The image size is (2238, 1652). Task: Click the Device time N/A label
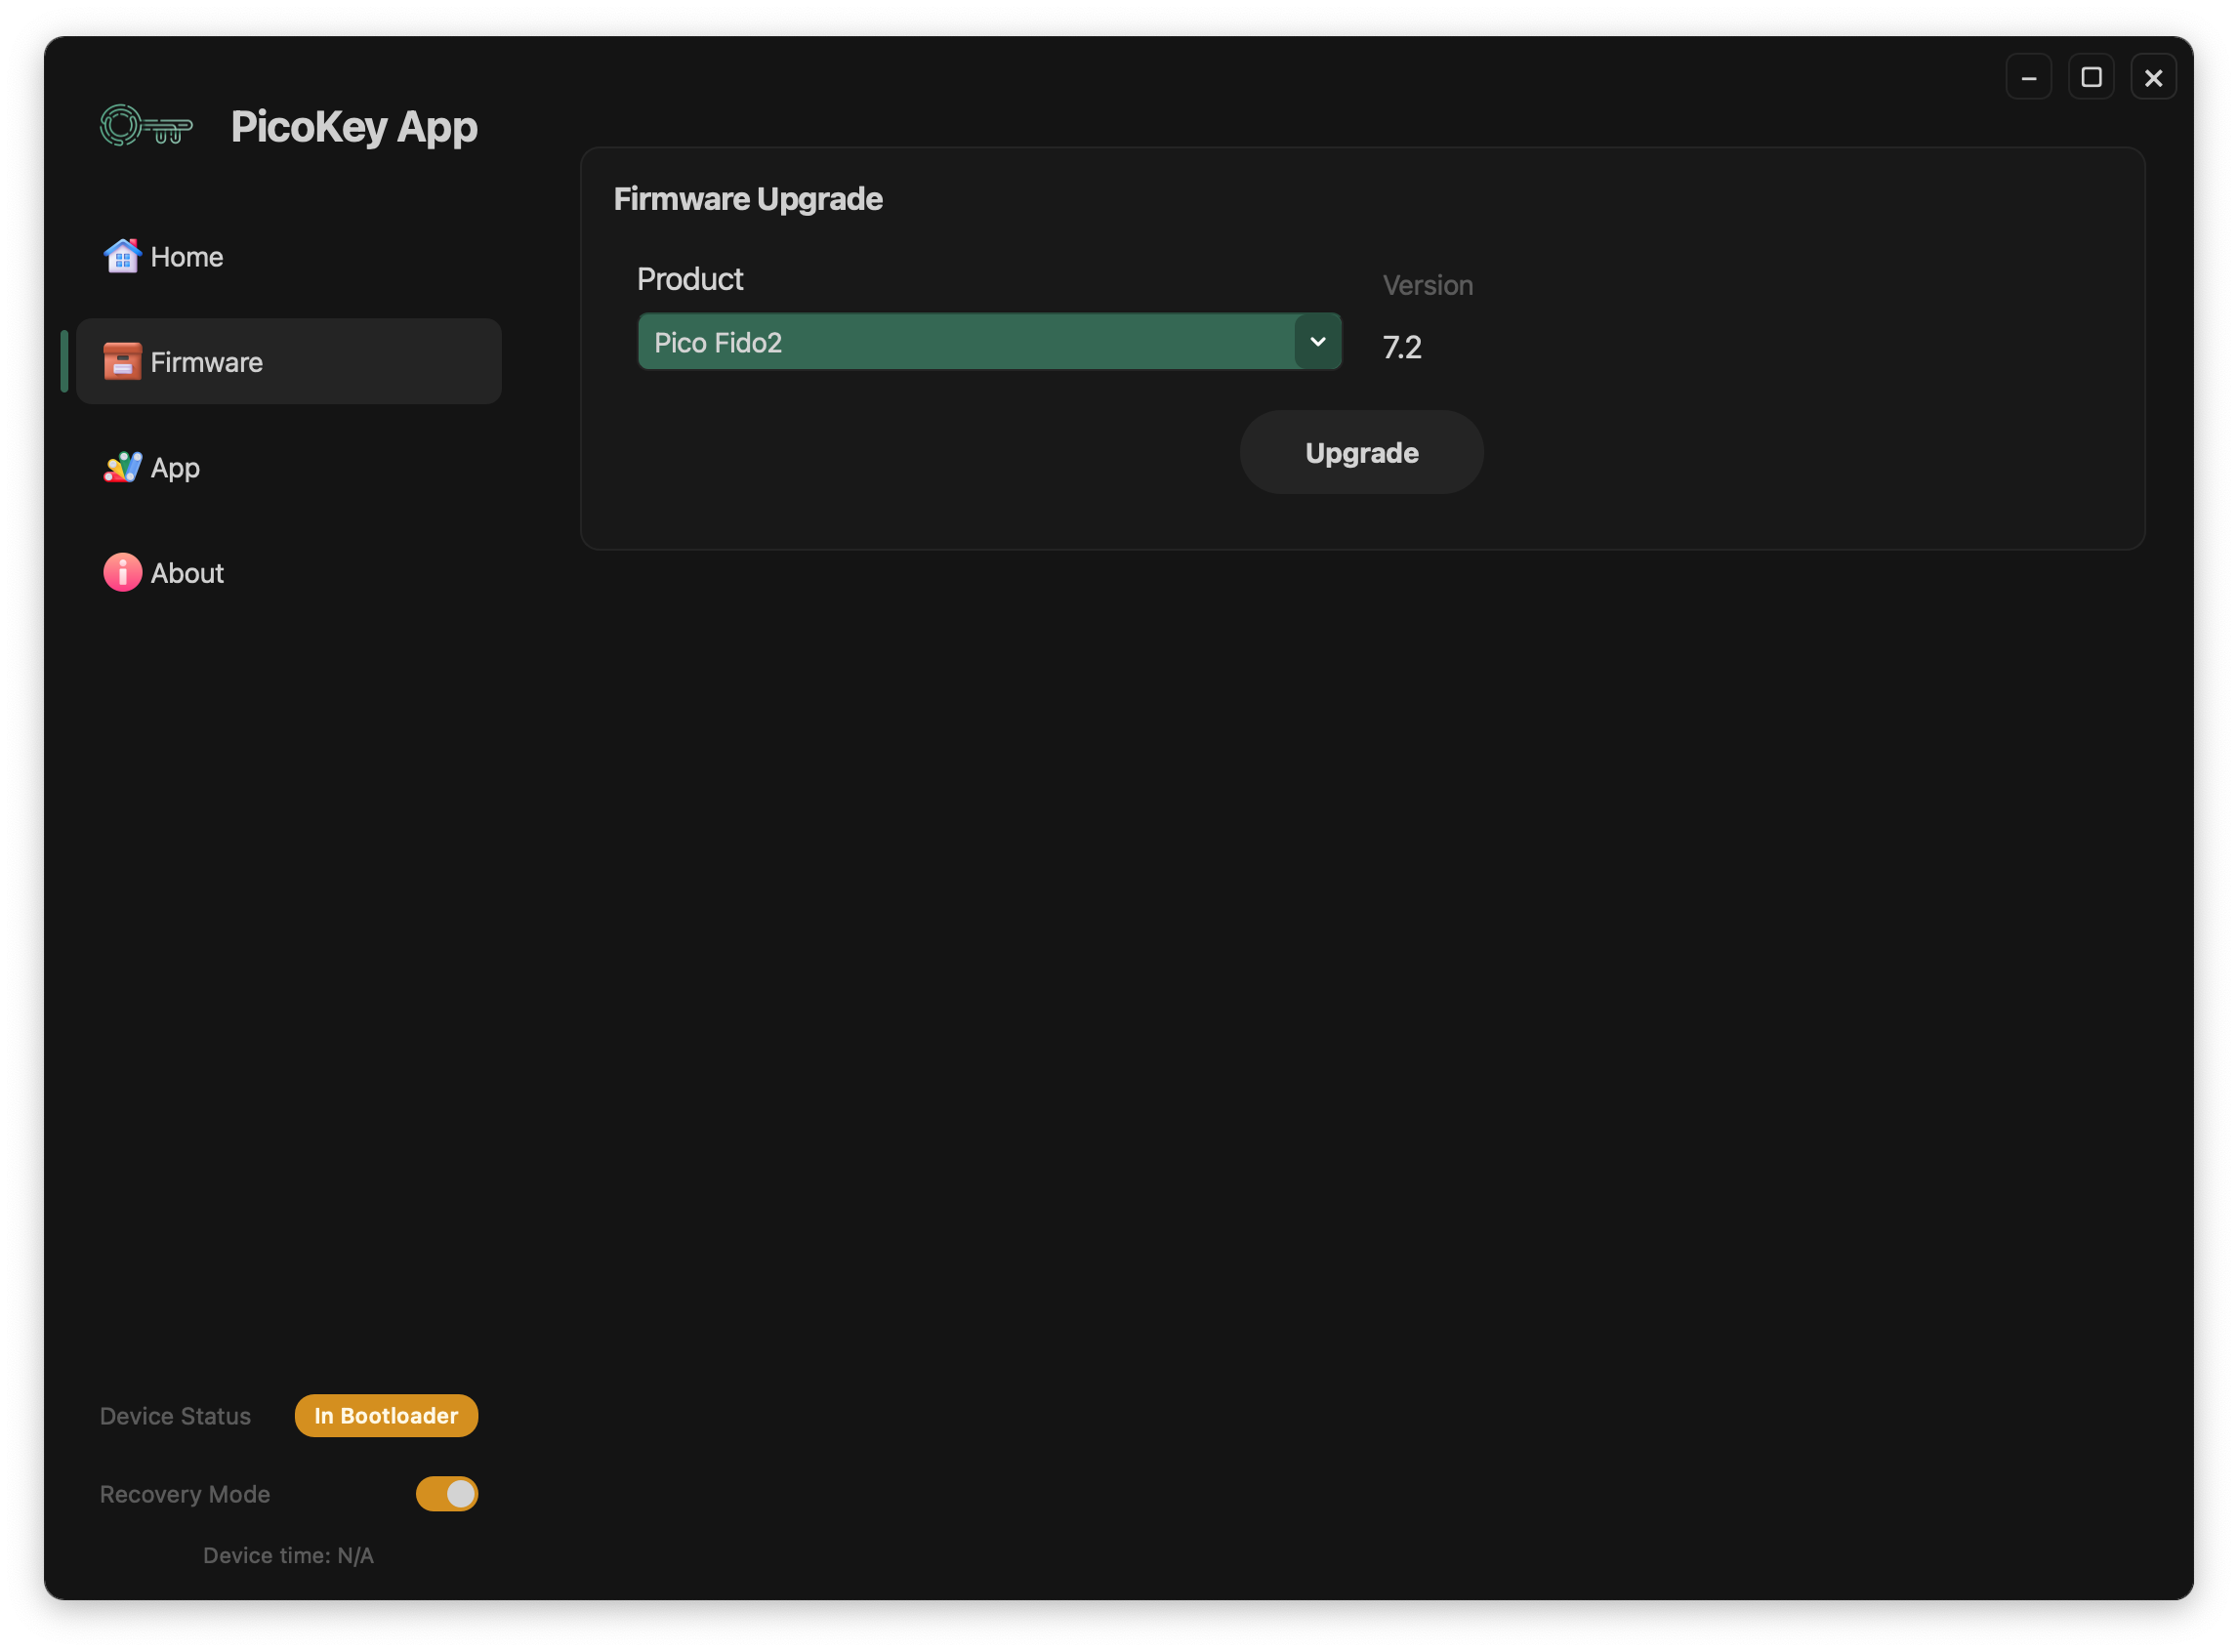288,1555
